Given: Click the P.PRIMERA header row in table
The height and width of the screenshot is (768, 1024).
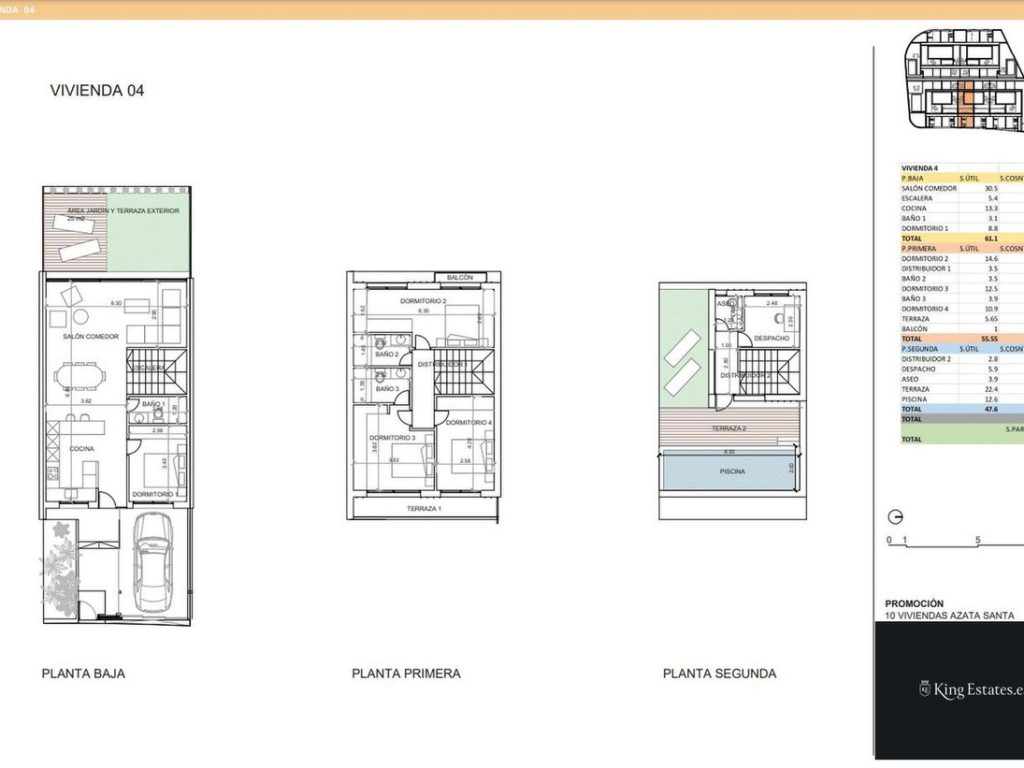Looking at the screenshot, I should 962,249.
